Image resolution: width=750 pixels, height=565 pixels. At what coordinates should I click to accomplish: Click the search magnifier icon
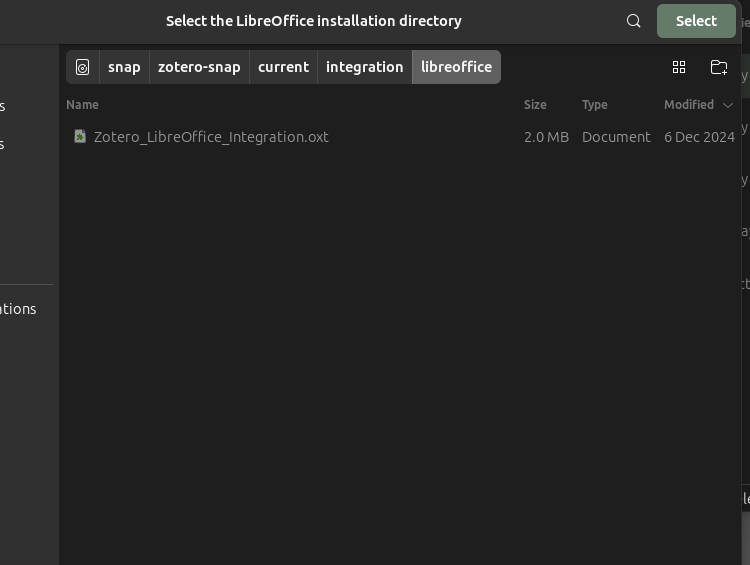coord(633,21)
